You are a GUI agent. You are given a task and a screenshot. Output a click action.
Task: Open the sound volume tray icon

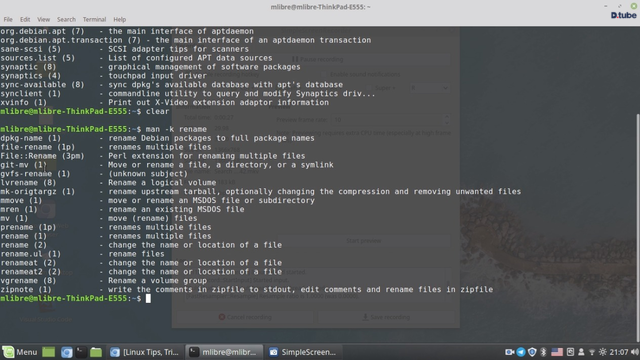635,352
